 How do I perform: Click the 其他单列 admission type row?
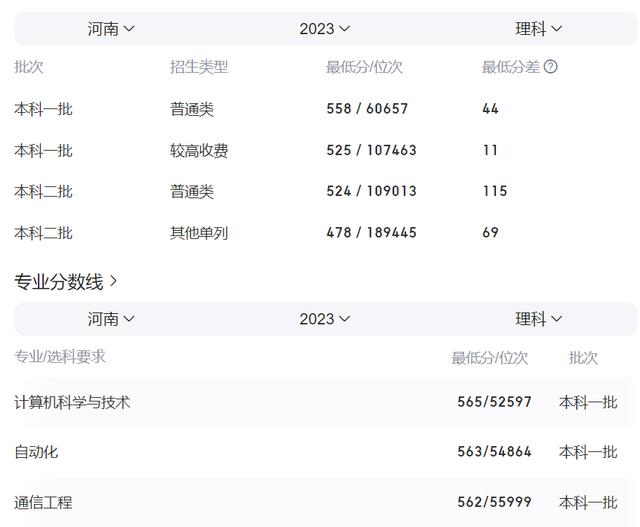(199, 233)
